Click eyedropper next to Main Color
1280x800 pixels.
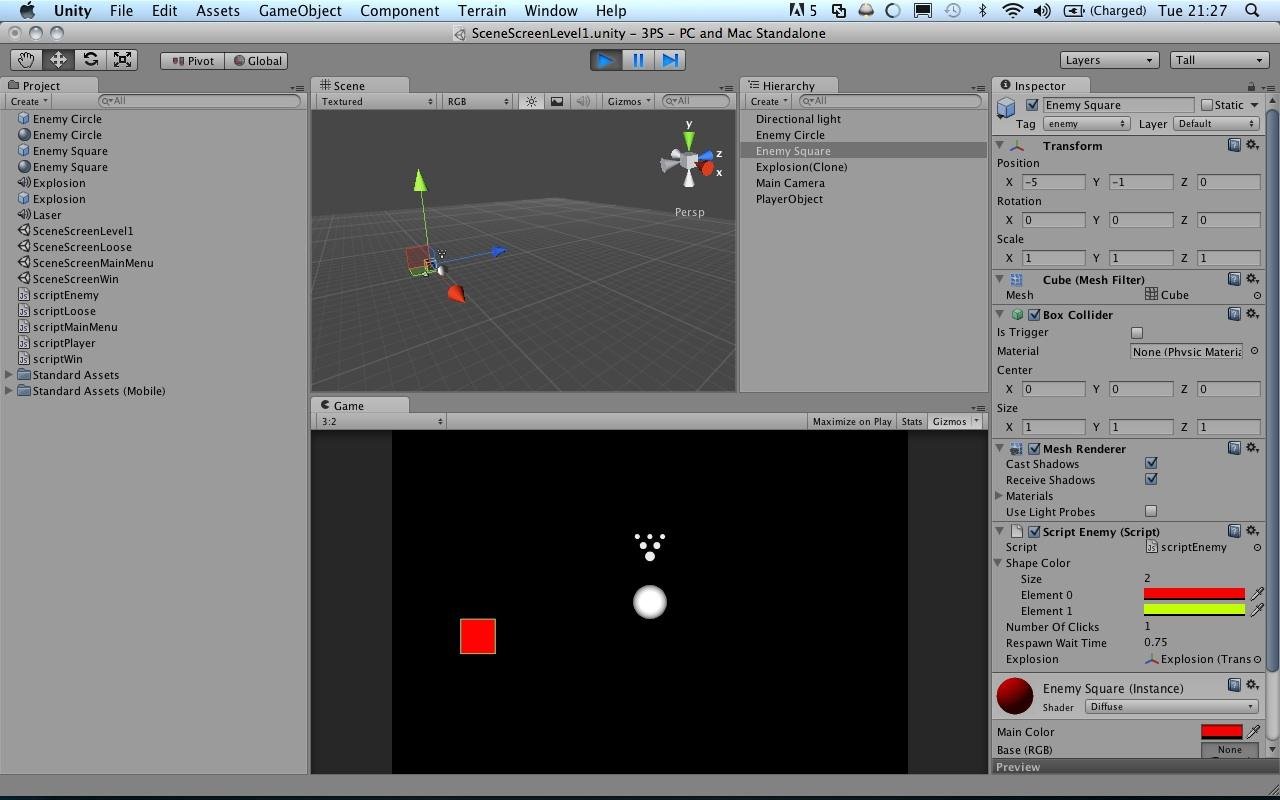[x=1253, y=732]
